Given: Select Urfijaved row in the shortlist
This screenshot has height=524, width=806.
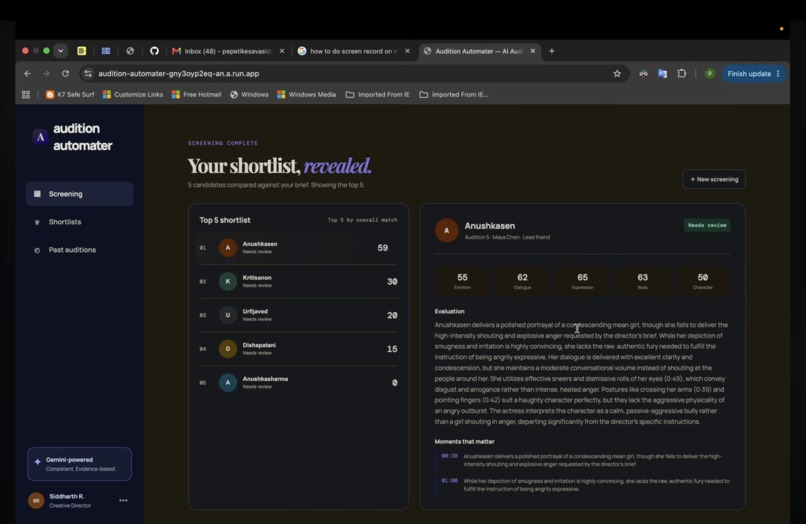Looking at the screenshot, I should coord(298,315).
